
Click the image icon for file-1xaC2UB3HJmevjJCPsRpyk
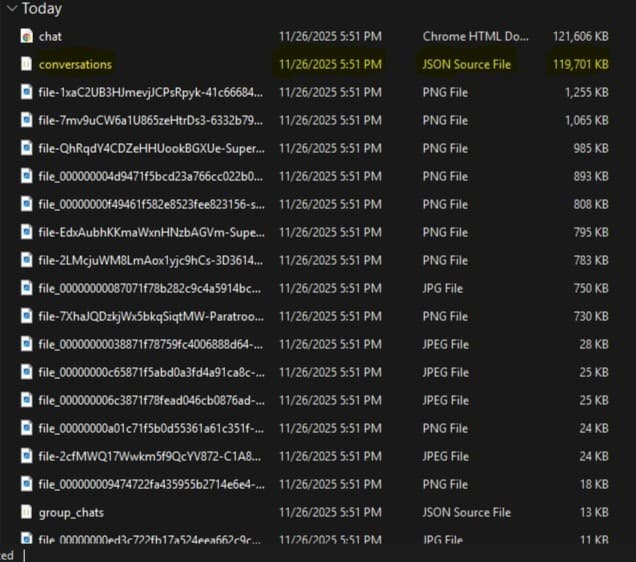coord(27,92)
